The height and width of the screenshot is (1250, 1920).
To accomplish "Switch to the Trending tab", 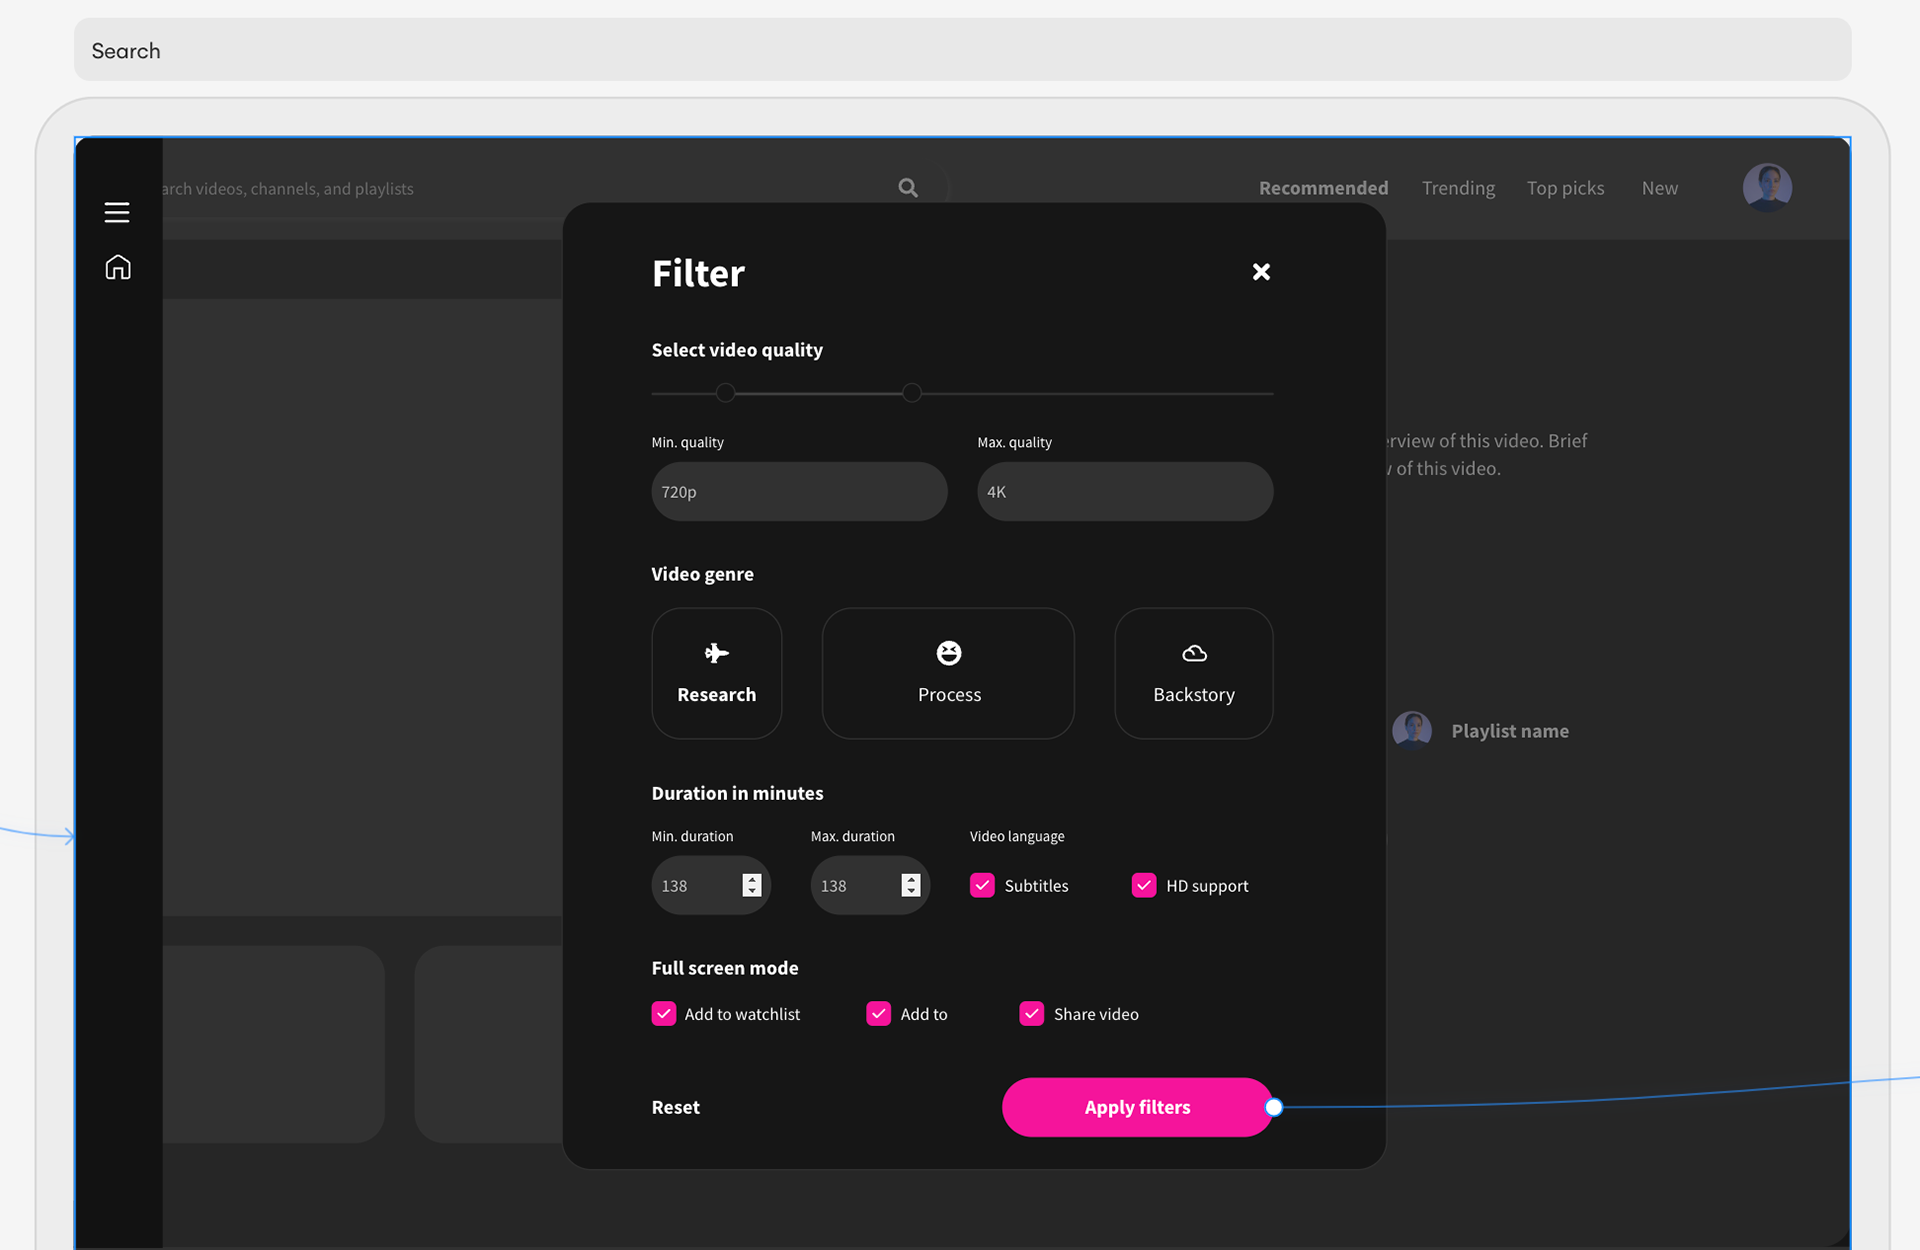I will [x=1458, y=188].
